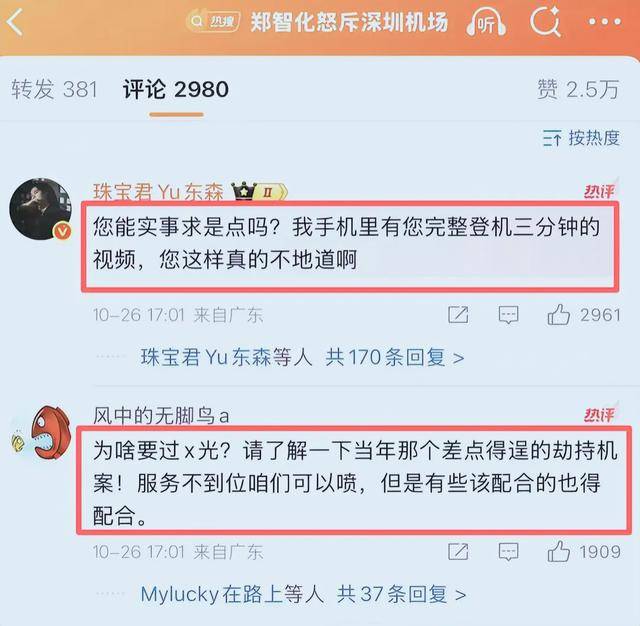
Task: Tap the 郑智化怒斥深圳机场 hot search pill
Action: coord(318,22)
